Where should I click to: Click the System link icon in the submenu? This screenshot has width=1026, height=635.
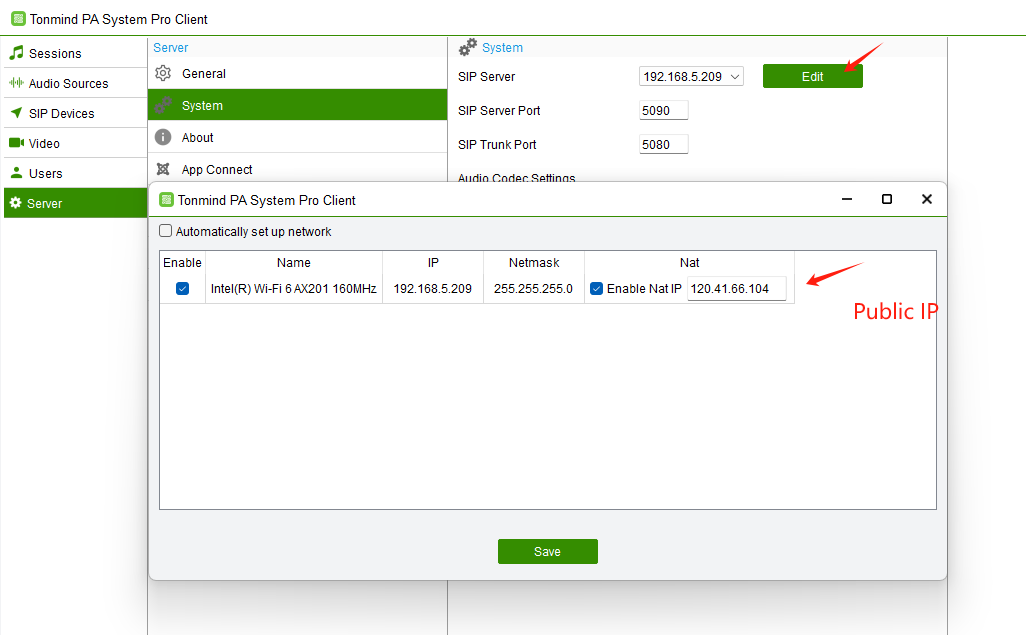click(164, 105)
